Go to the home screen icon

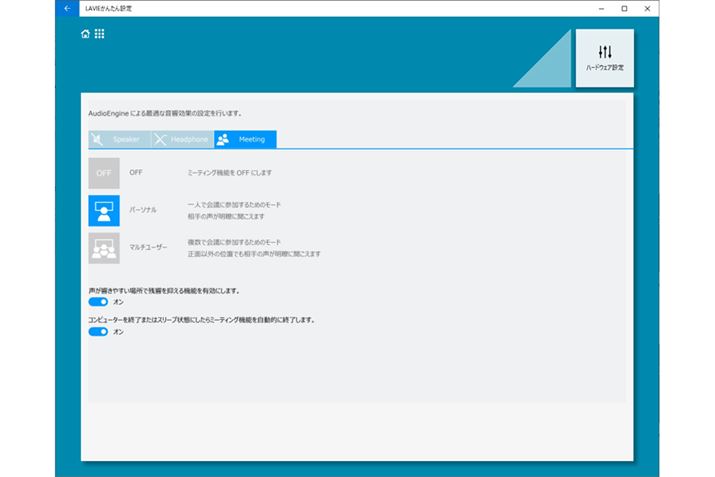point(86,34)
